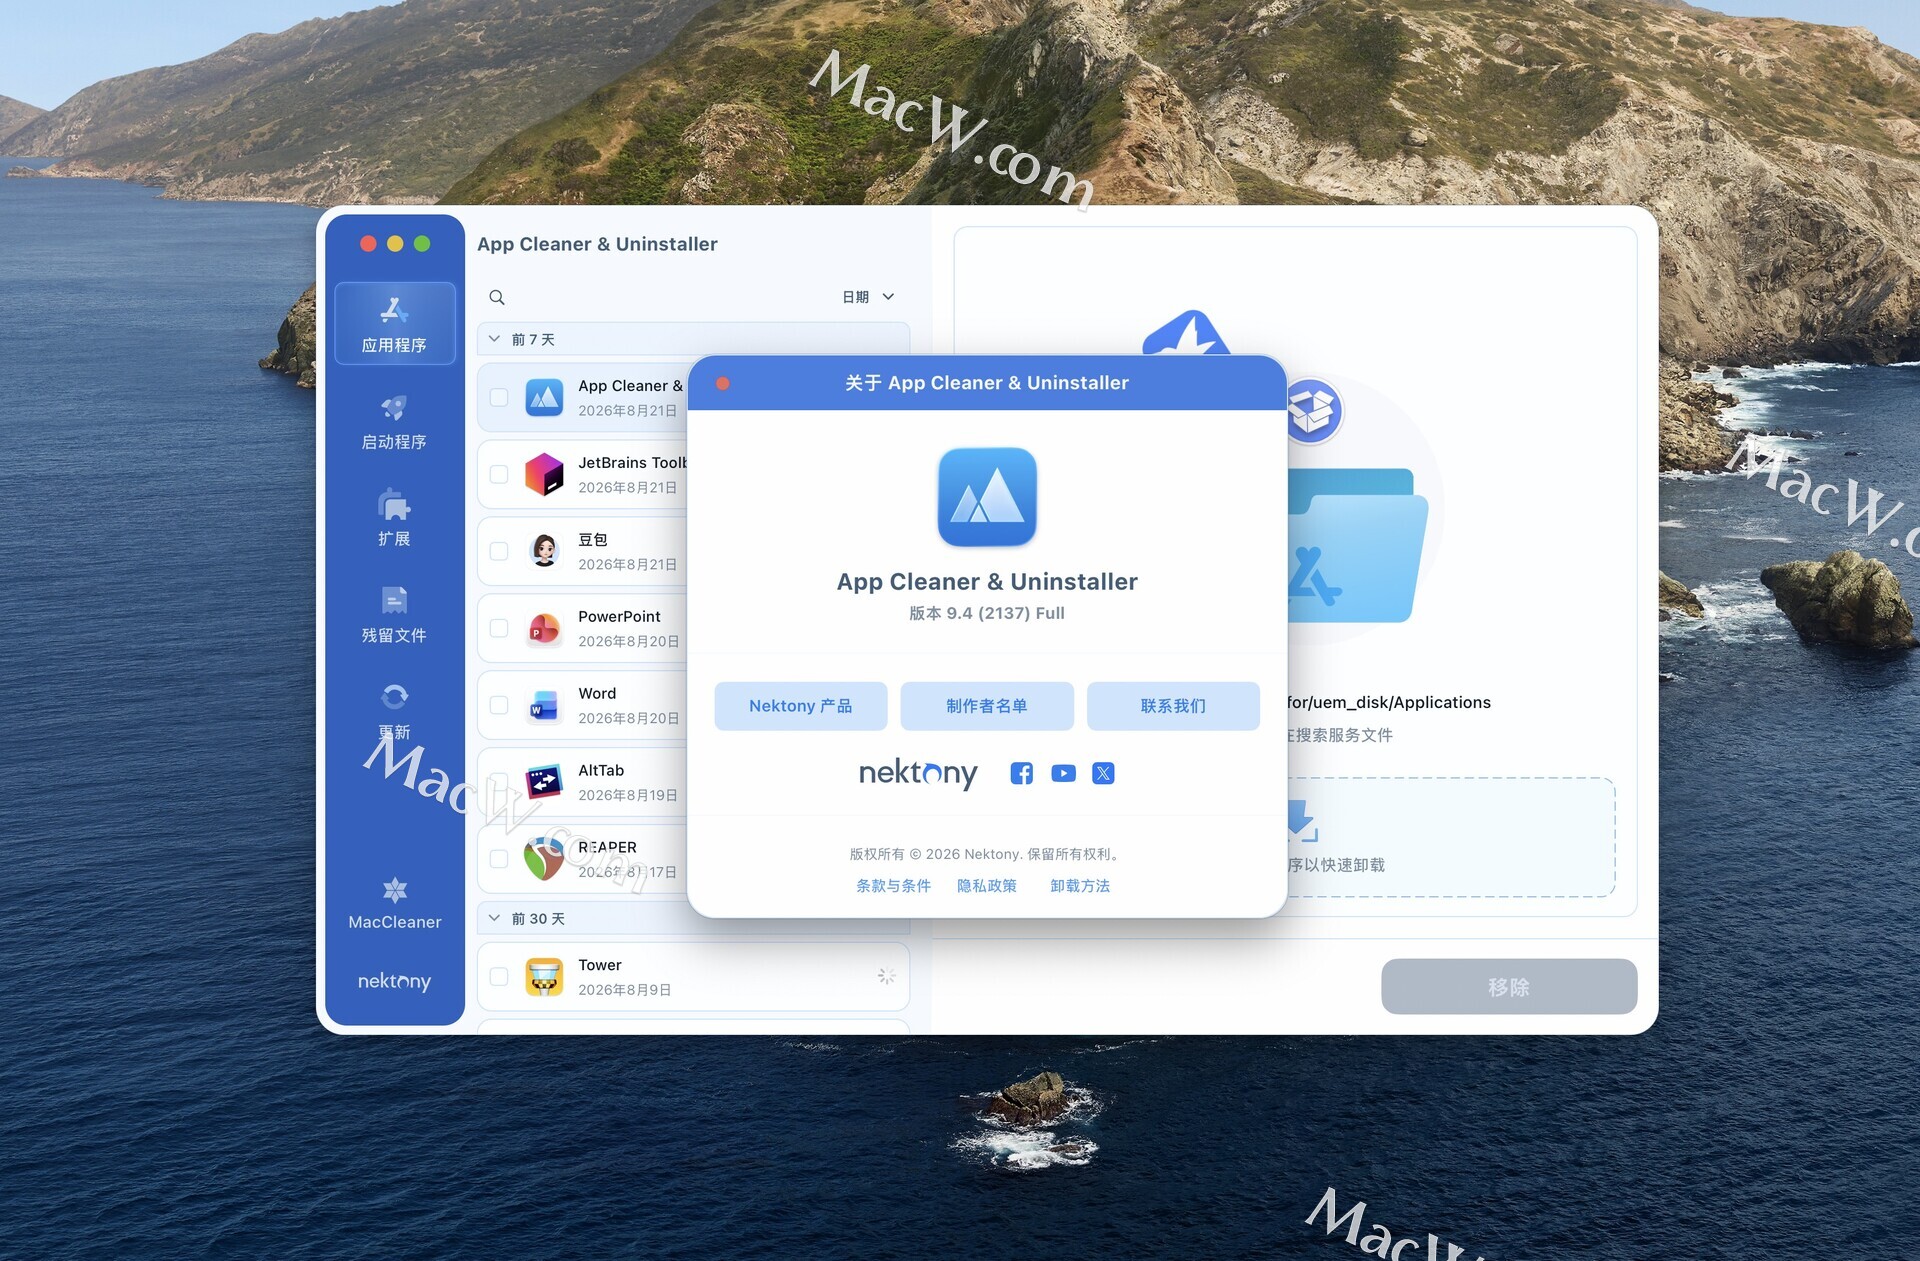Image resolution: width=1920 pixels, height=1261 pixels.
Task: Switch to the 扩展 sidebar section
Action: (x=394, y=518)
